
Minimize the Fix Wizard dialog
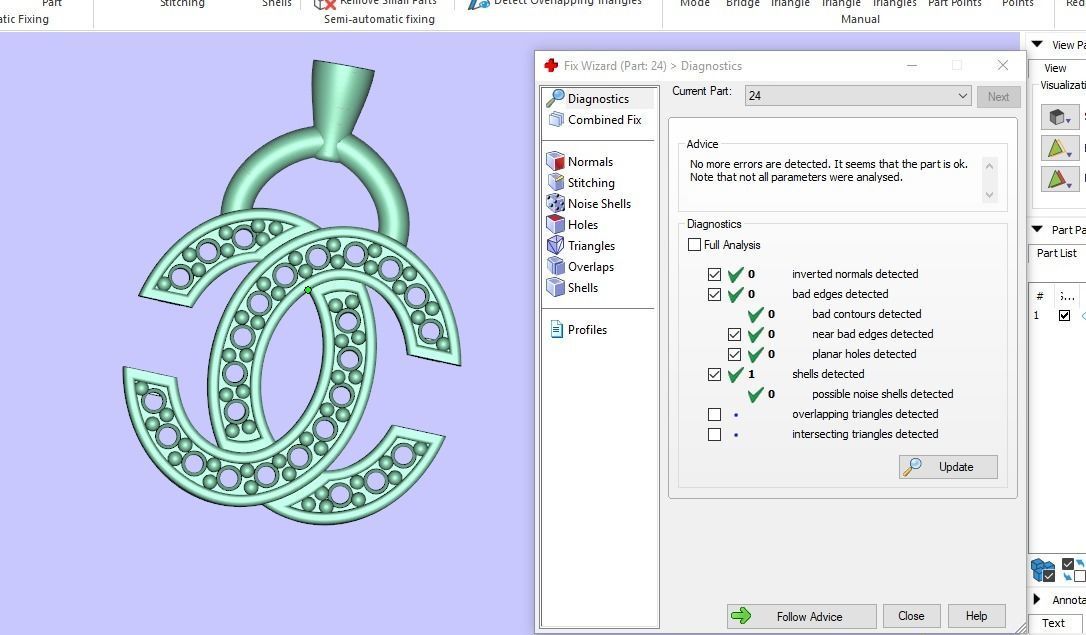[x=912, y=65]
